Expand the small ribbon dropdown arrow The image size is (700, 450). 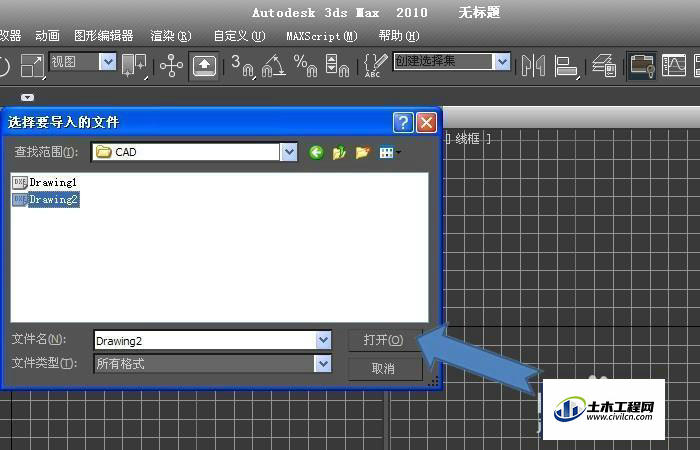pyautogui.click(x=27, y=97)
